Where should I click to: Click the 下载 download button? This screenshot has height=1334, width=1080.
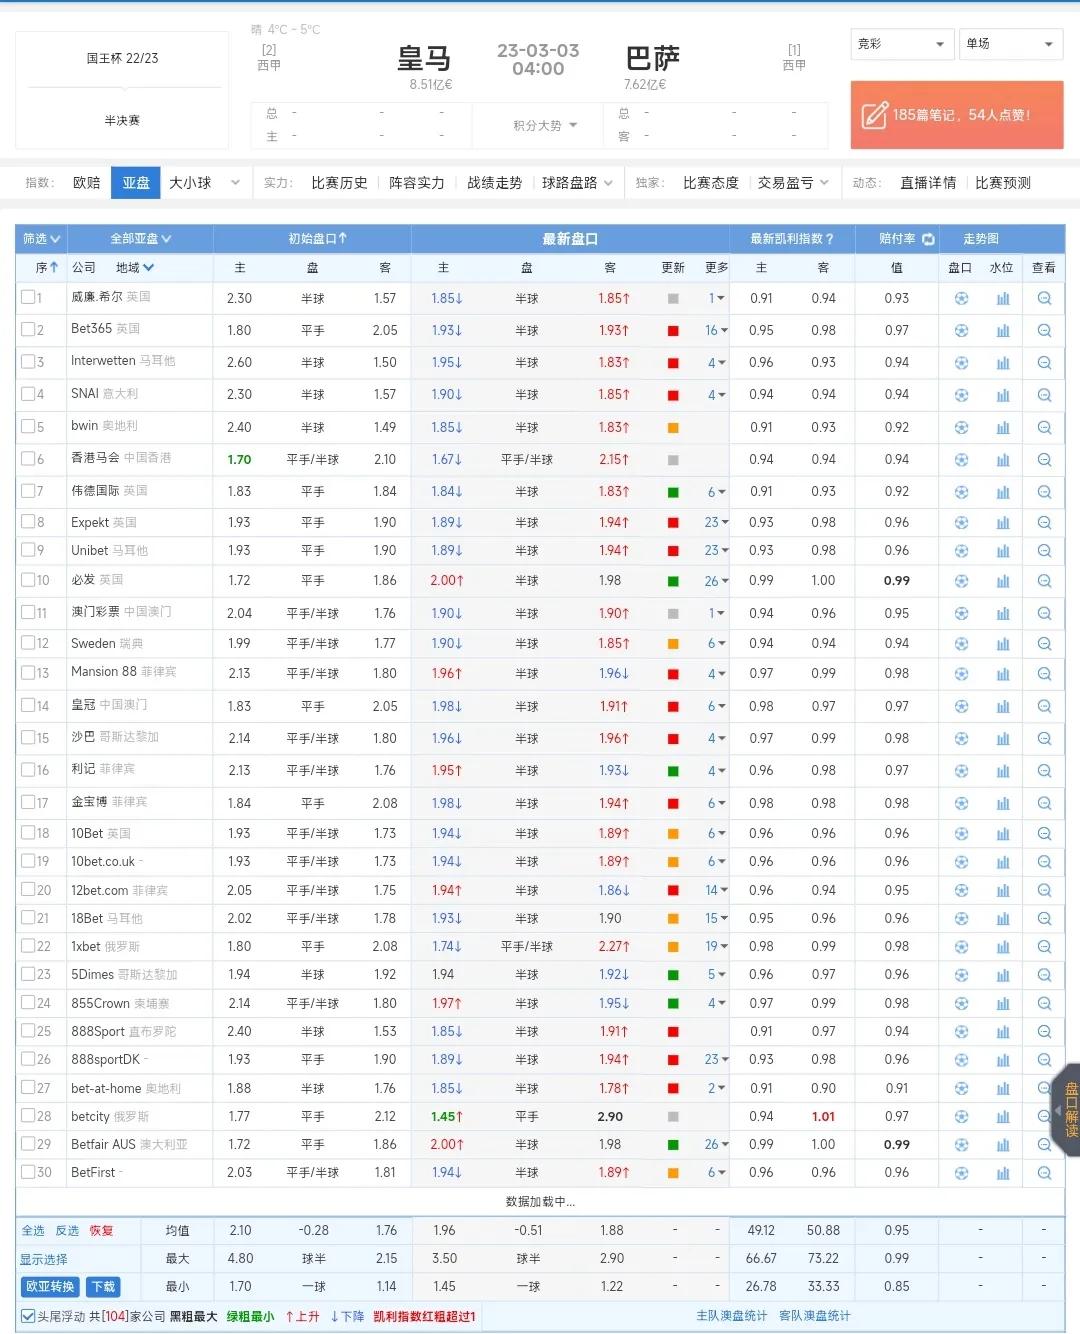(101, 1287)
